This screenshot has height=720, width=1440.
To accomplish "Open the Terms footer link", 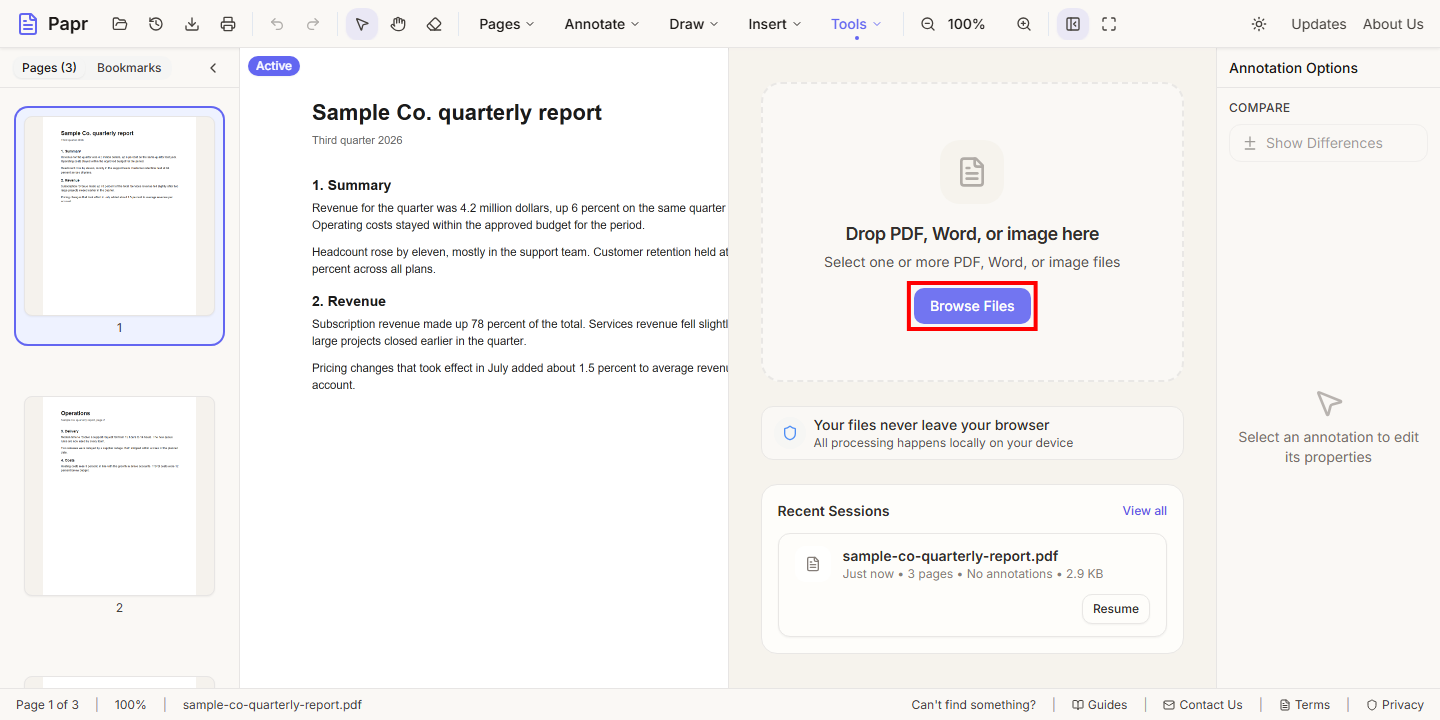I will [1304, 705].
